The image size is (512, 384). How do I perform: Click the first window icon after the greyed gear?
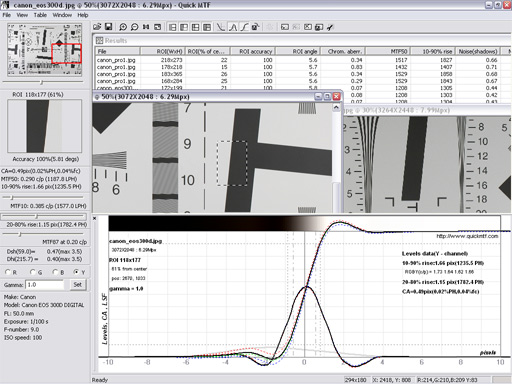pos(285,27)
